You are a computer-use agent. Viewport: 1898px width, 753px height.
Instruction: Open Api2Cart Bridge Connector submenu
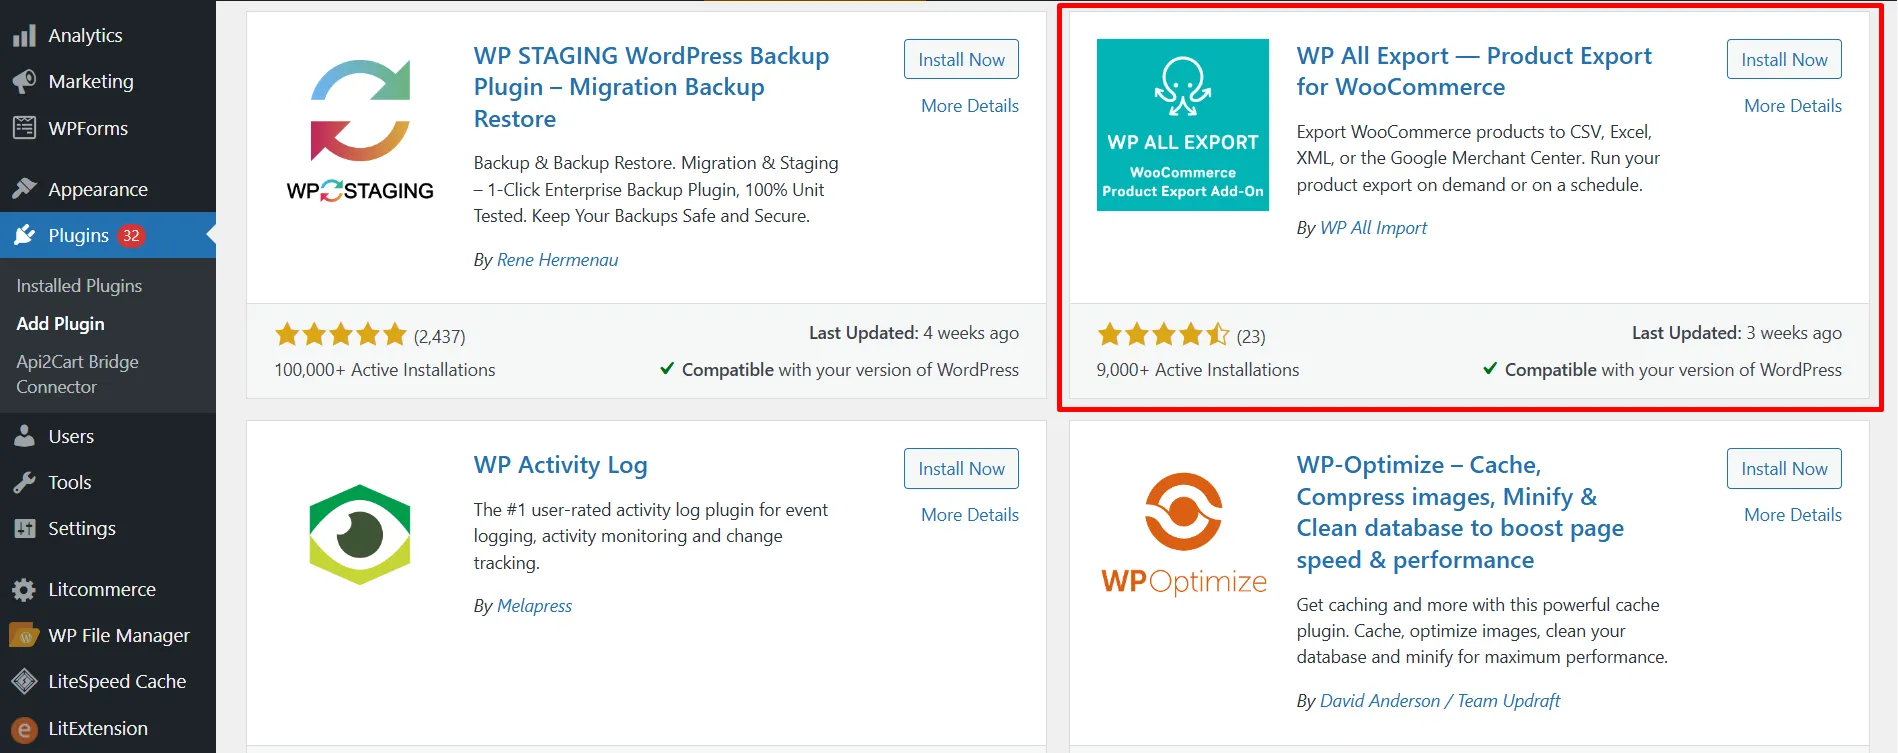click(x=77, y=374)
